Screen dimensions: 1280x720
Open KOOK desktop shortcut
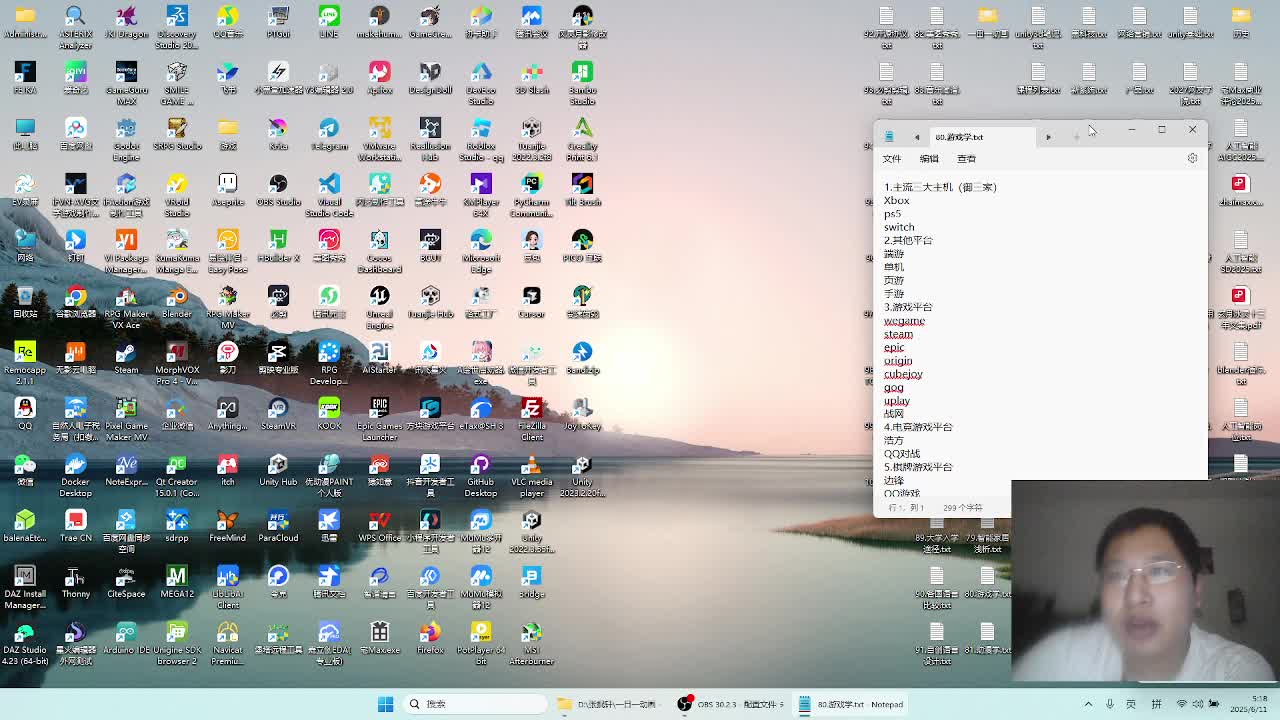click(329, 415)
